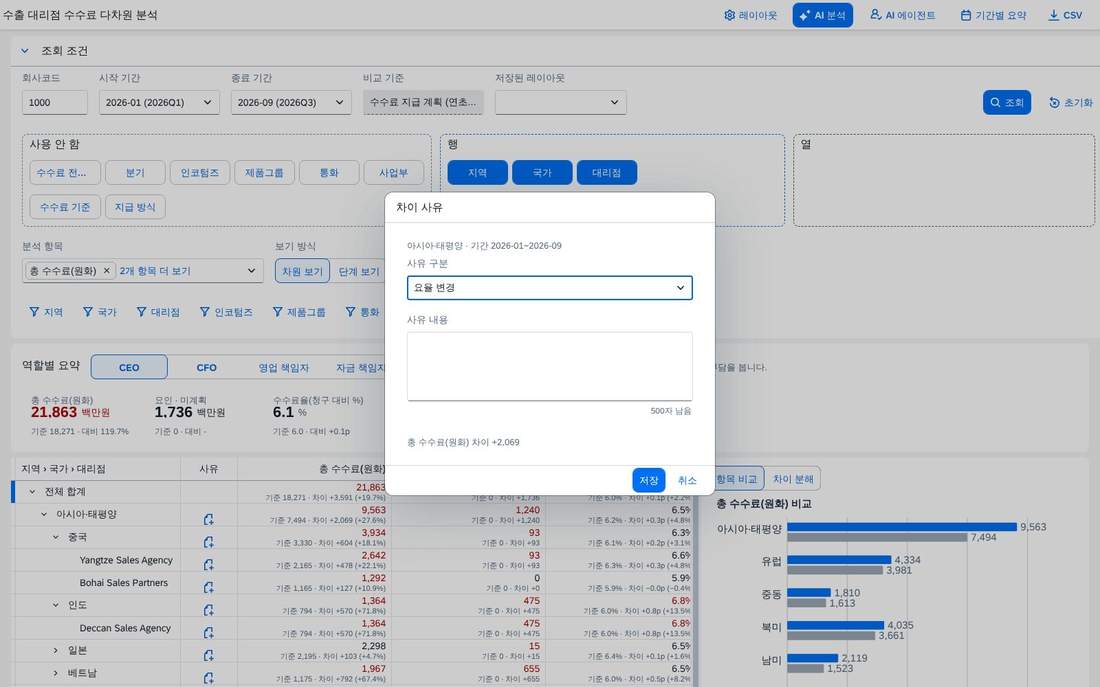Screen dimensions: 1100x687
Task: Download data with the CSV button
Action: point(1065,15)
